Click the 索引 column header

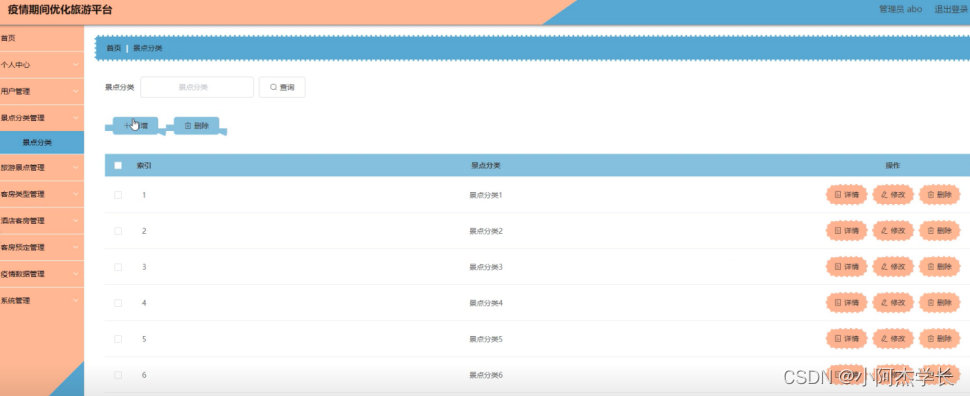tap(144, 165)
